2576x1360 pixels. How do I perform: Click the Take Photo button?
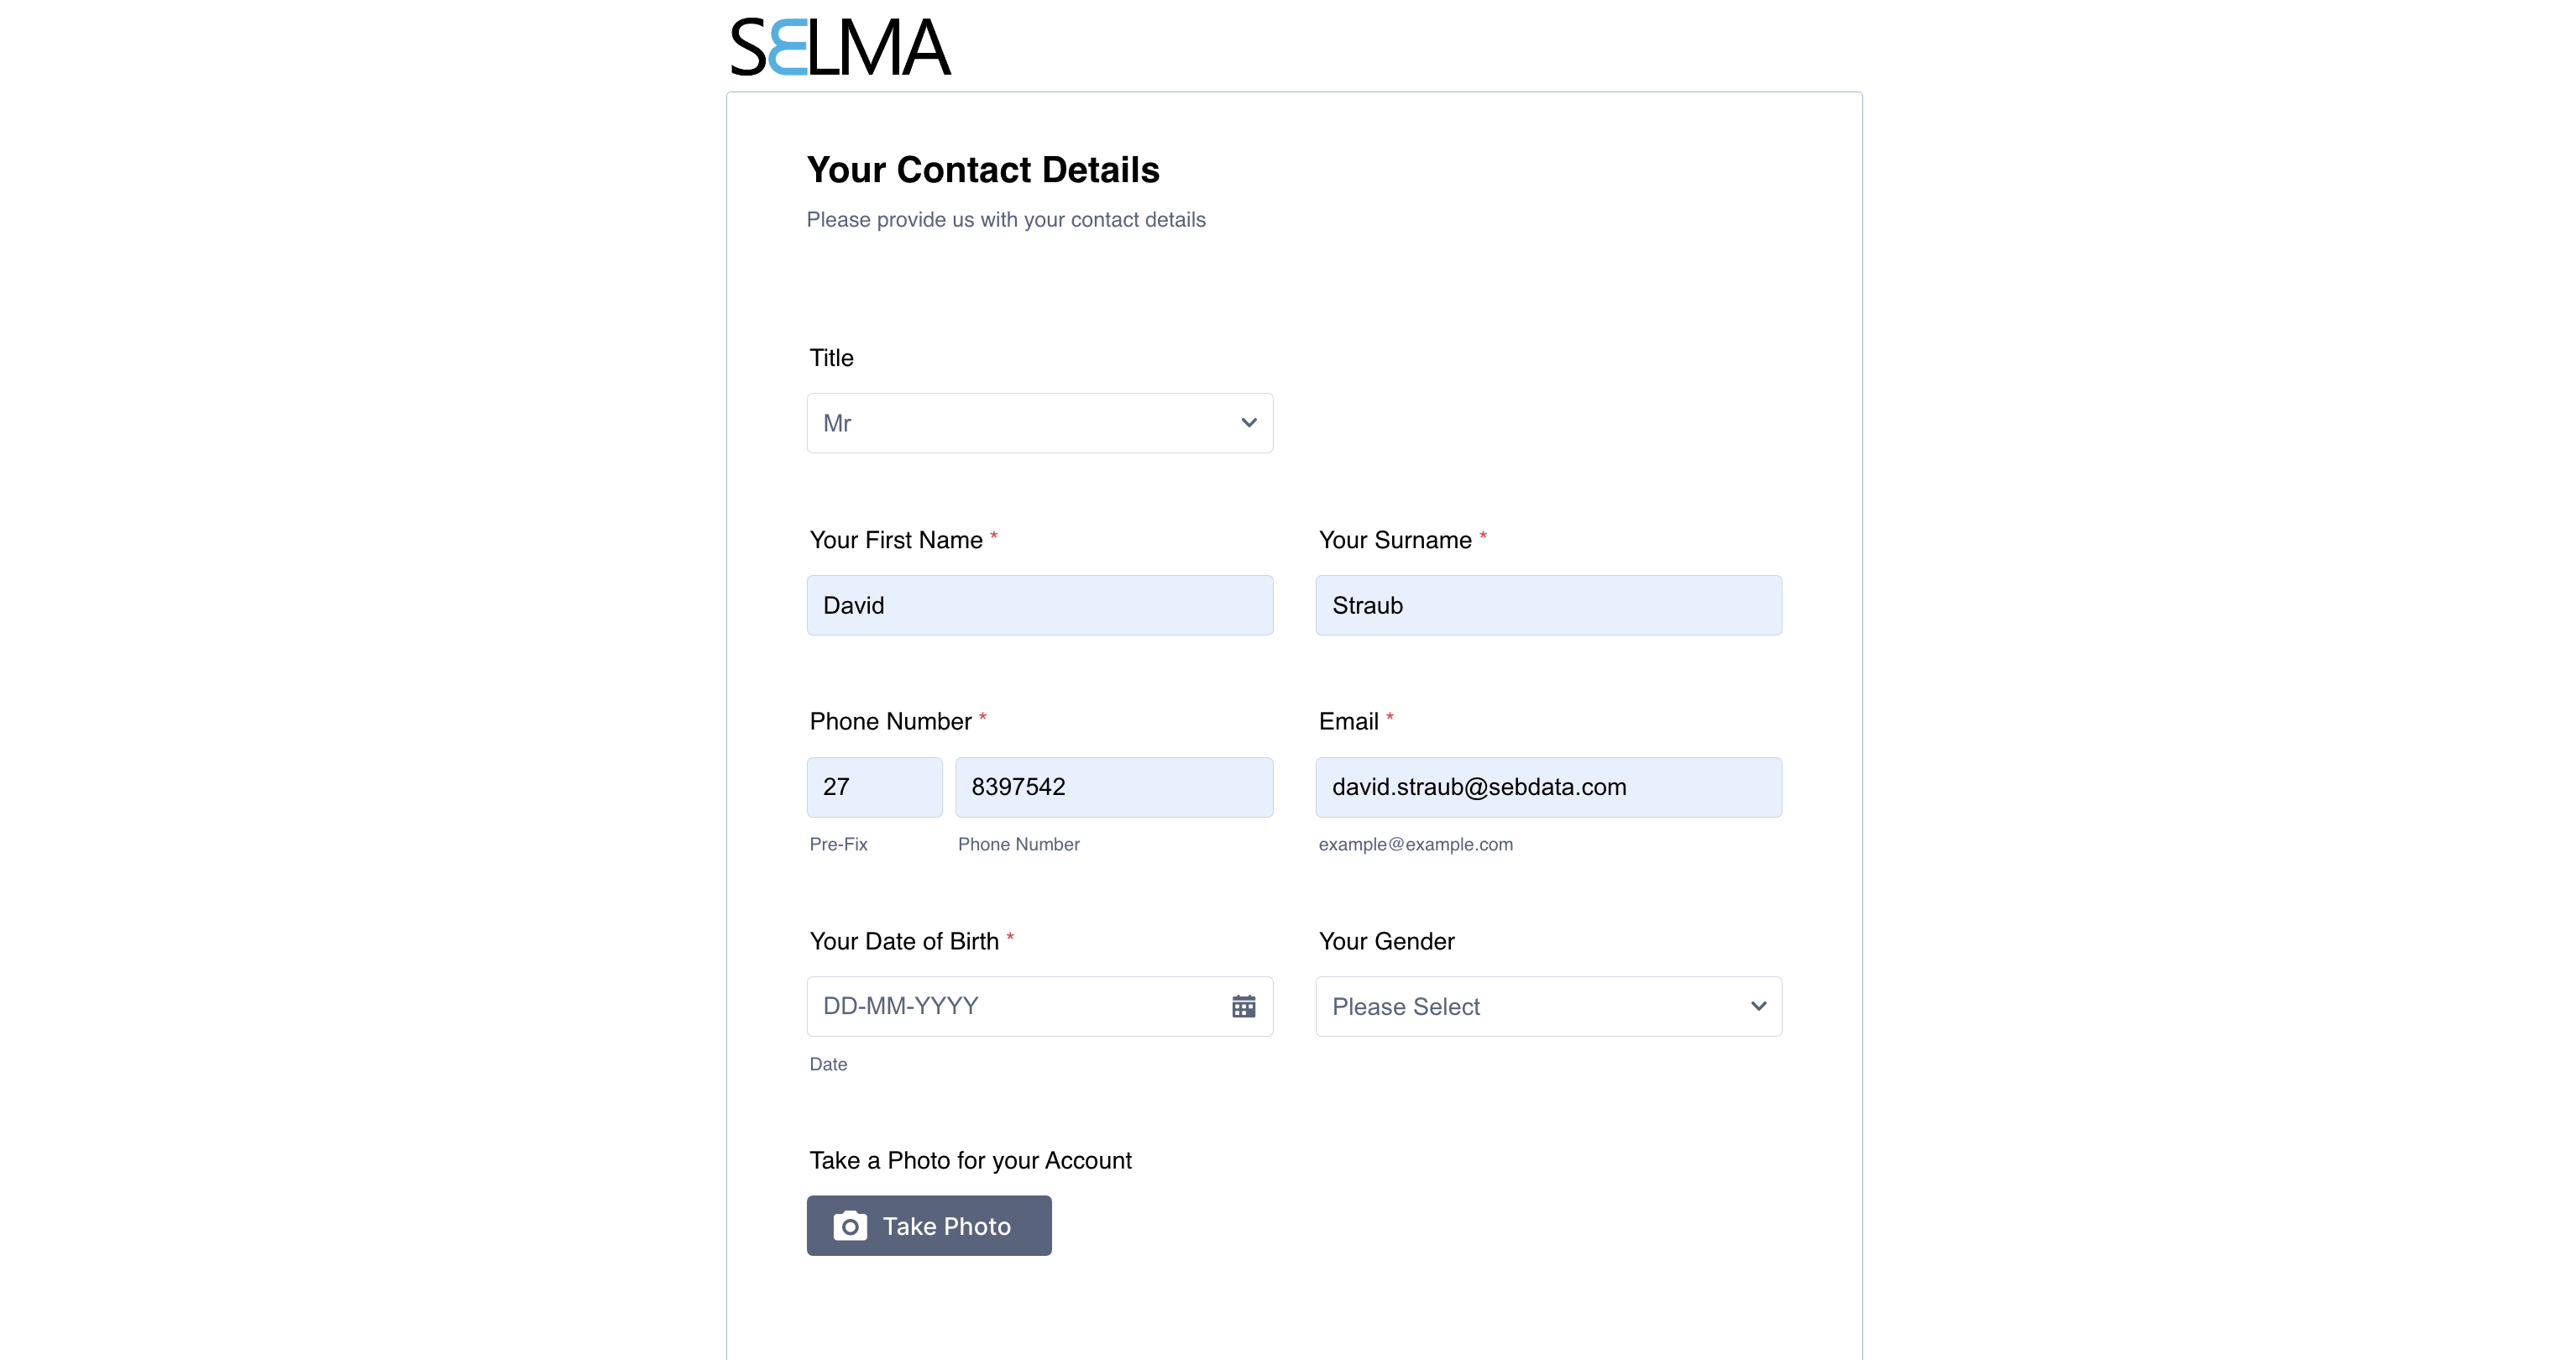[929, 1226]
